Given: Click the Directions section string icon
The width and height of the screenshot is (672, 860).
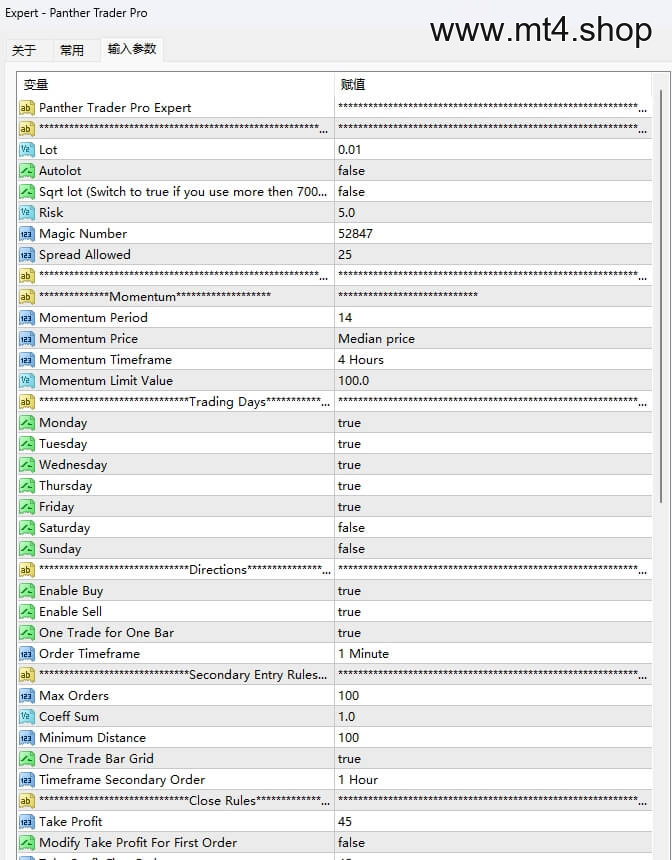Looking at the screenshot, I should (x=26, y=570).
